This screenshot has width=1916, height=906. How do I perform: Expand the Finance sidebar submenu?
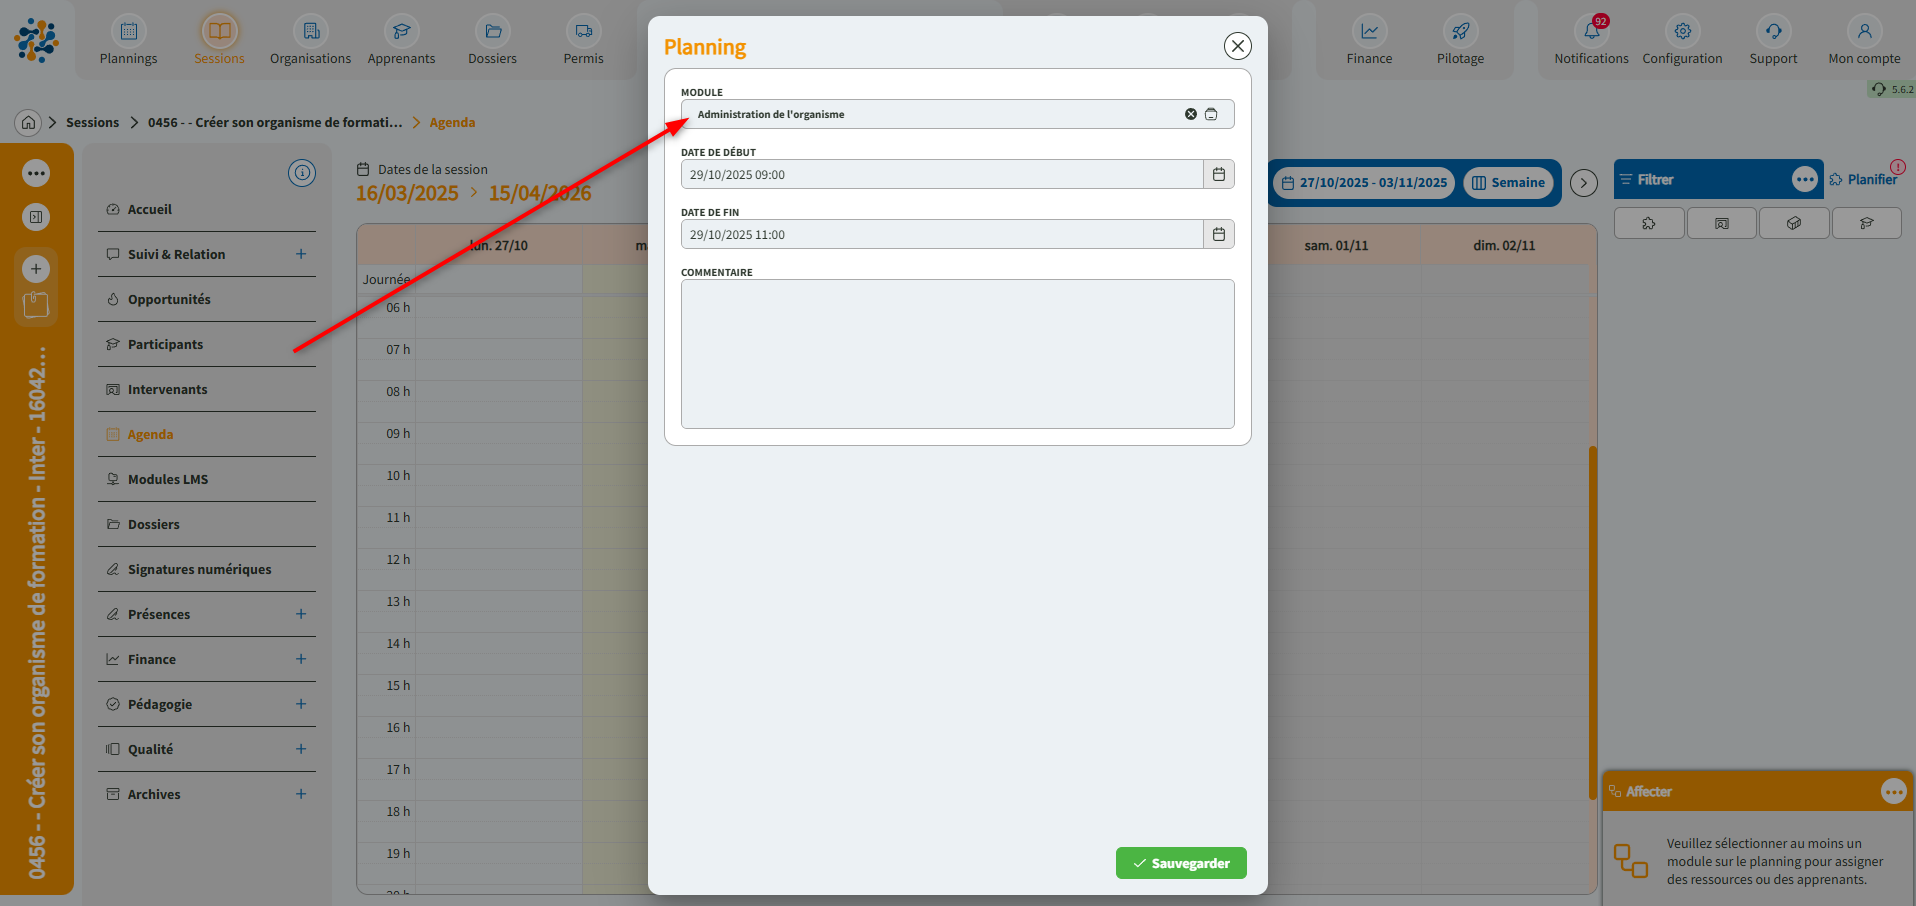[x=300, y=659]
